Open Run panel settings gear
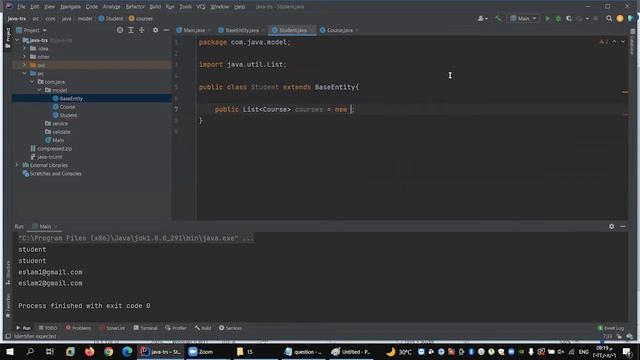Viewport: 640px width, 360px height. point(611,226)
